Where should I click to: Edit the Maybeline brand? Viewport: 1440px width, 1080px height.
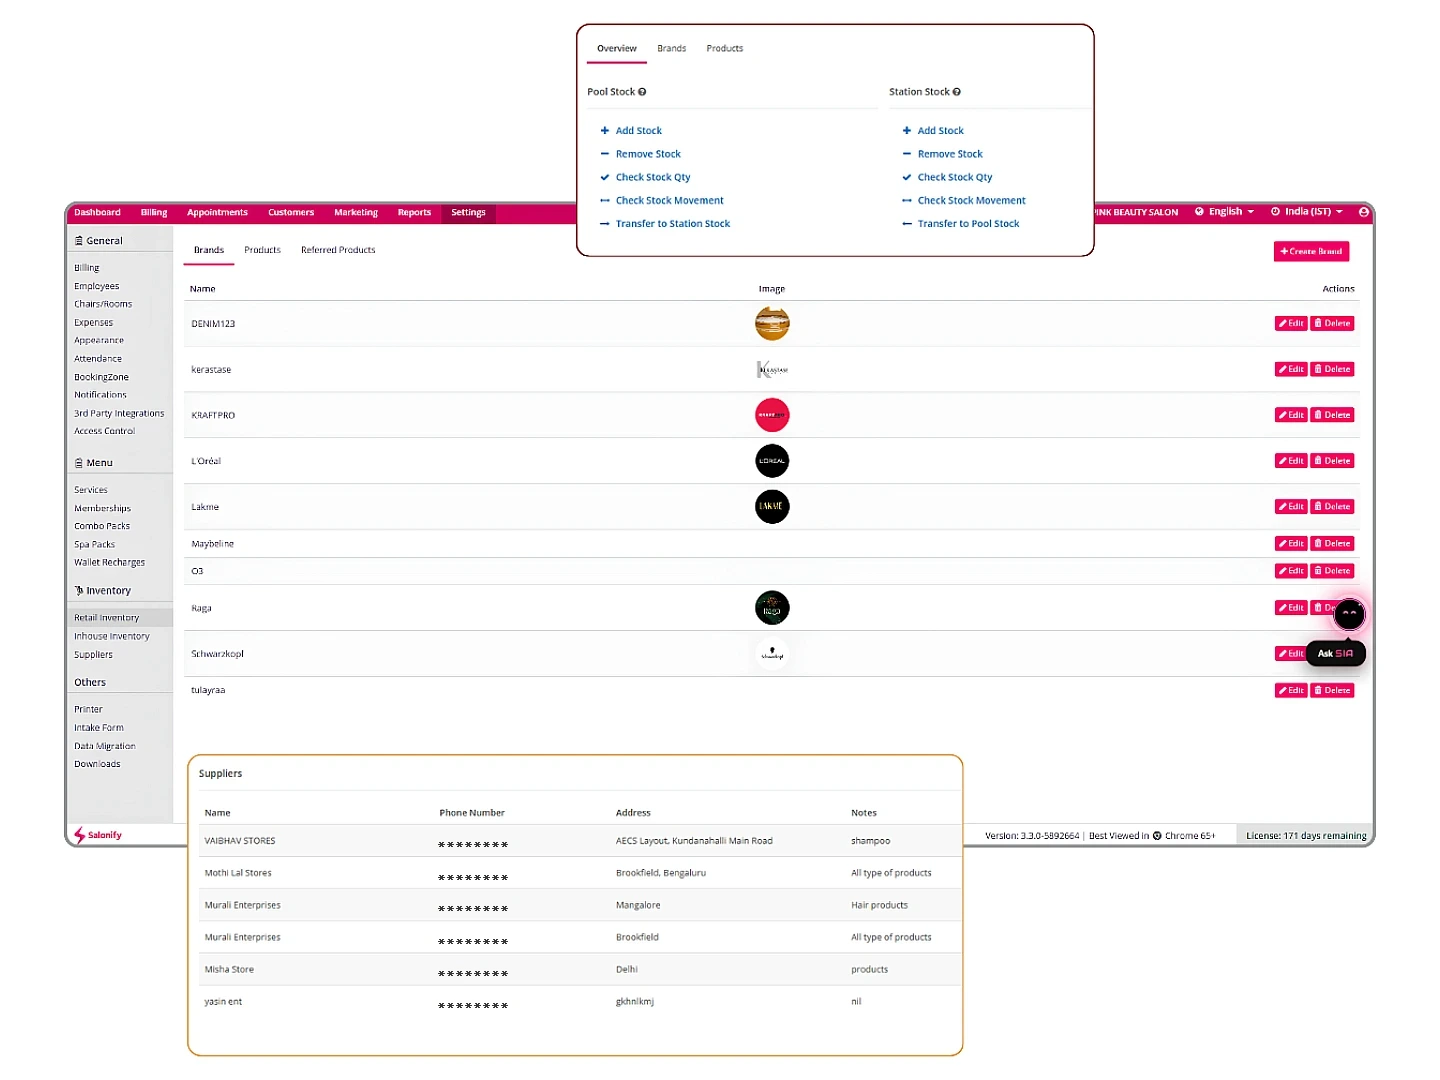pos(1291,544)
